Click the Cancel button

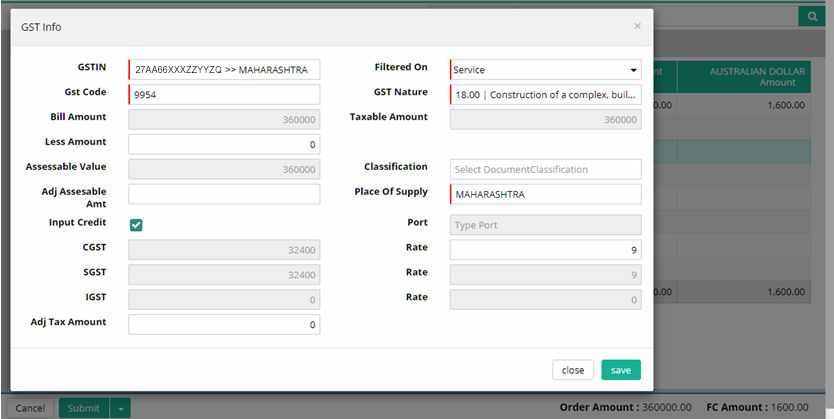click(30, 408)
